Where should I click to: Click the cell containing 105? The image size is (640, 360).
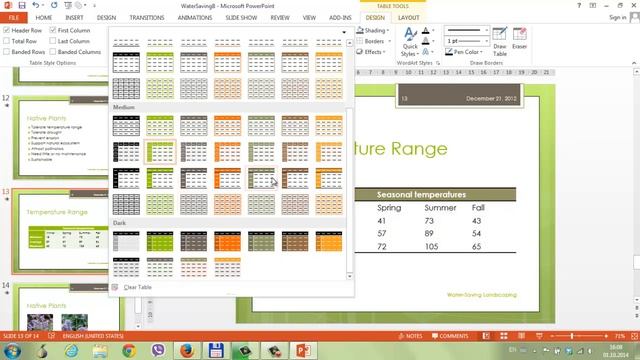coord(431,247)
